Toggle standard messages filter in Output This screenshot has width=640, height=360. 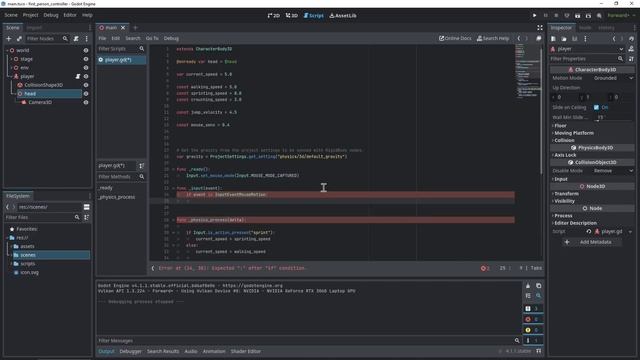533,309
